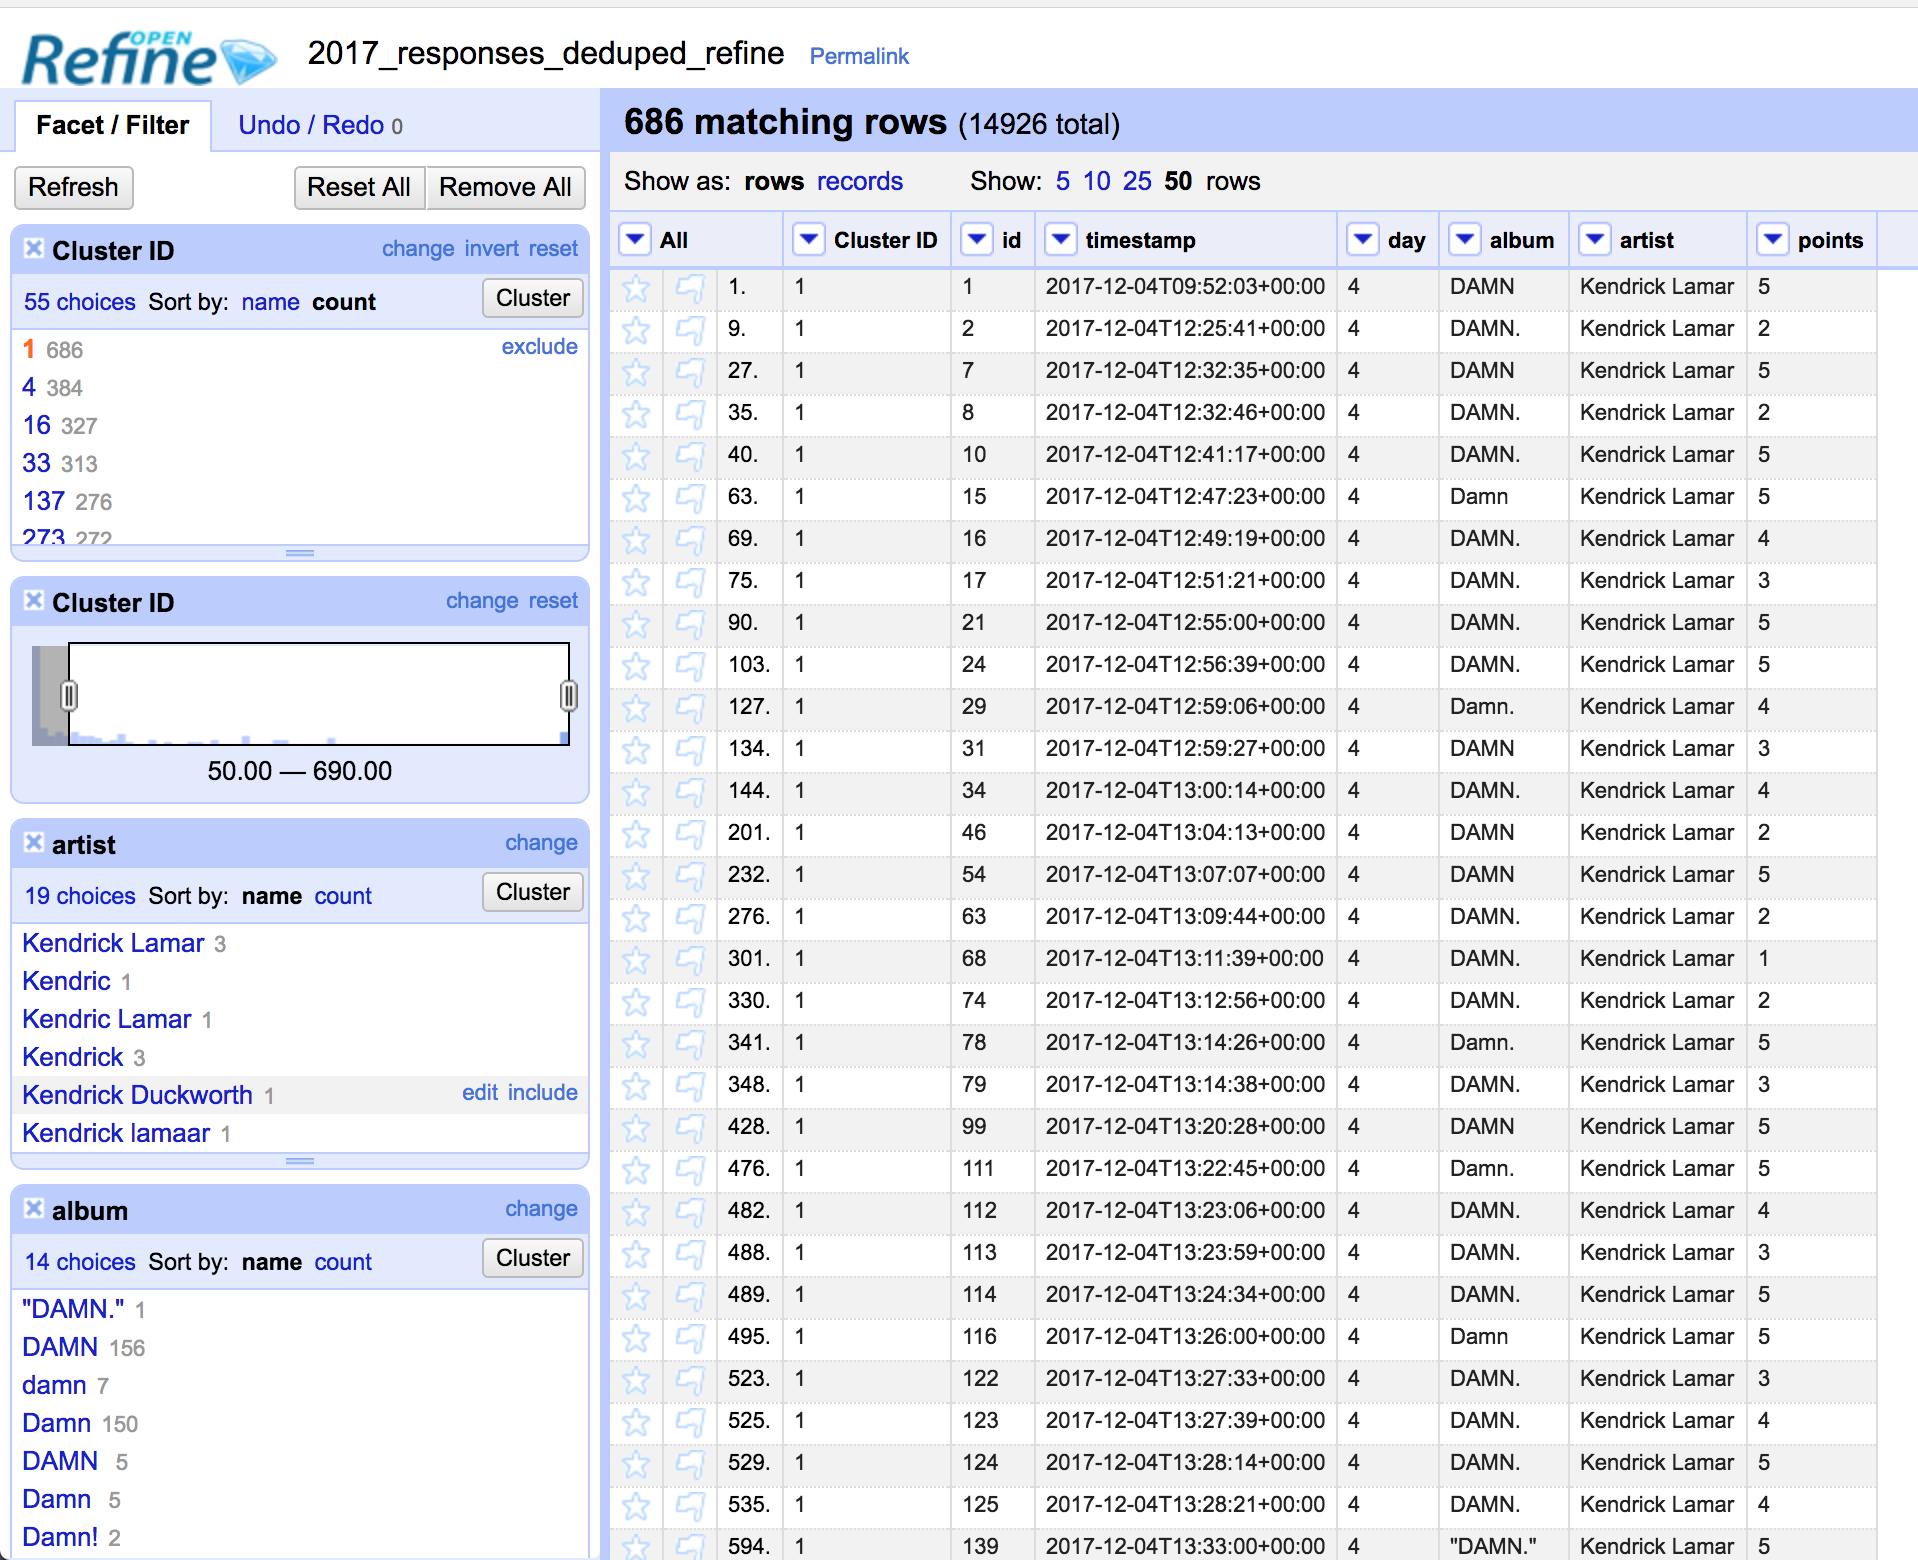This screenshot has width=1918, height=1560.
Task: Flag row 301
Action: pos(690,960)
